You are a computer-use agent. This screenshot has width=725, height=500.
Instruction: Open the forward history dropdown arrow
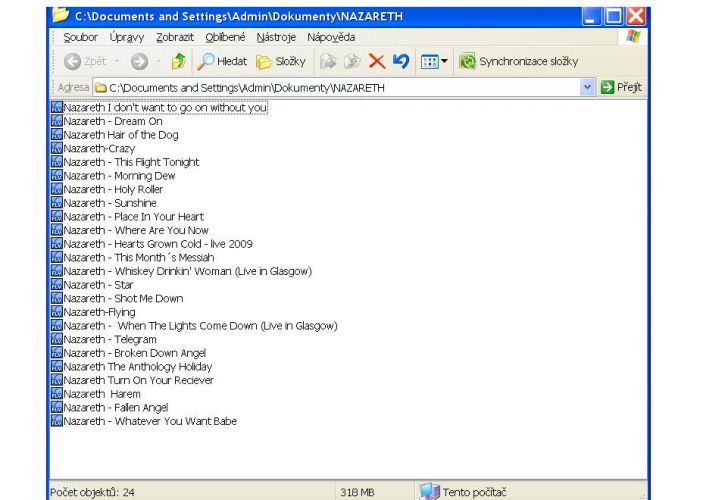point(158,62)
